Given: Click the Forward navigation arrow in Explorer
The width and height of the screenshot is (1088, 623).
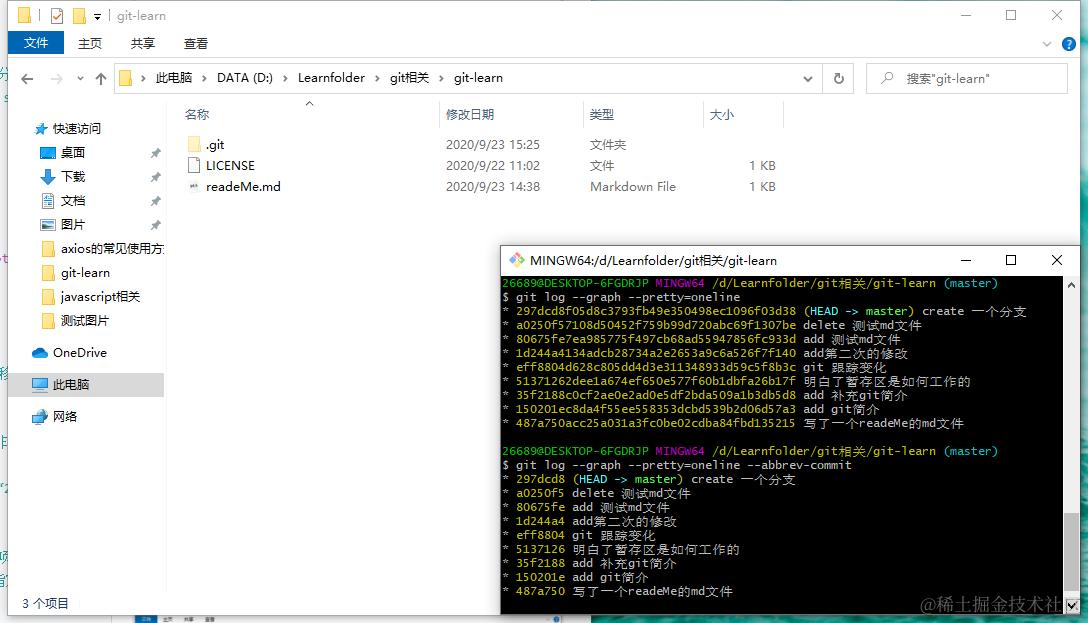Looking at the screenshot, I should [x=56, y=79].
